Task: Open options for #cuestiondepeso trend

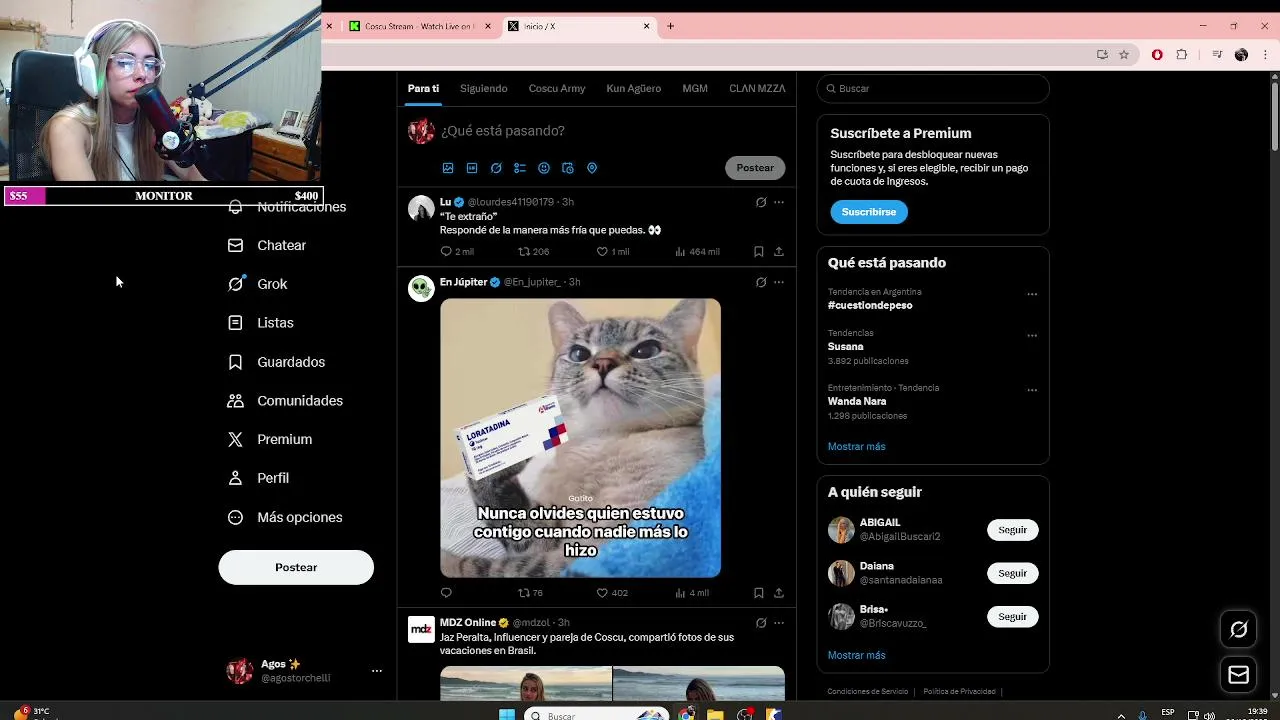Action: point(1032,294)
